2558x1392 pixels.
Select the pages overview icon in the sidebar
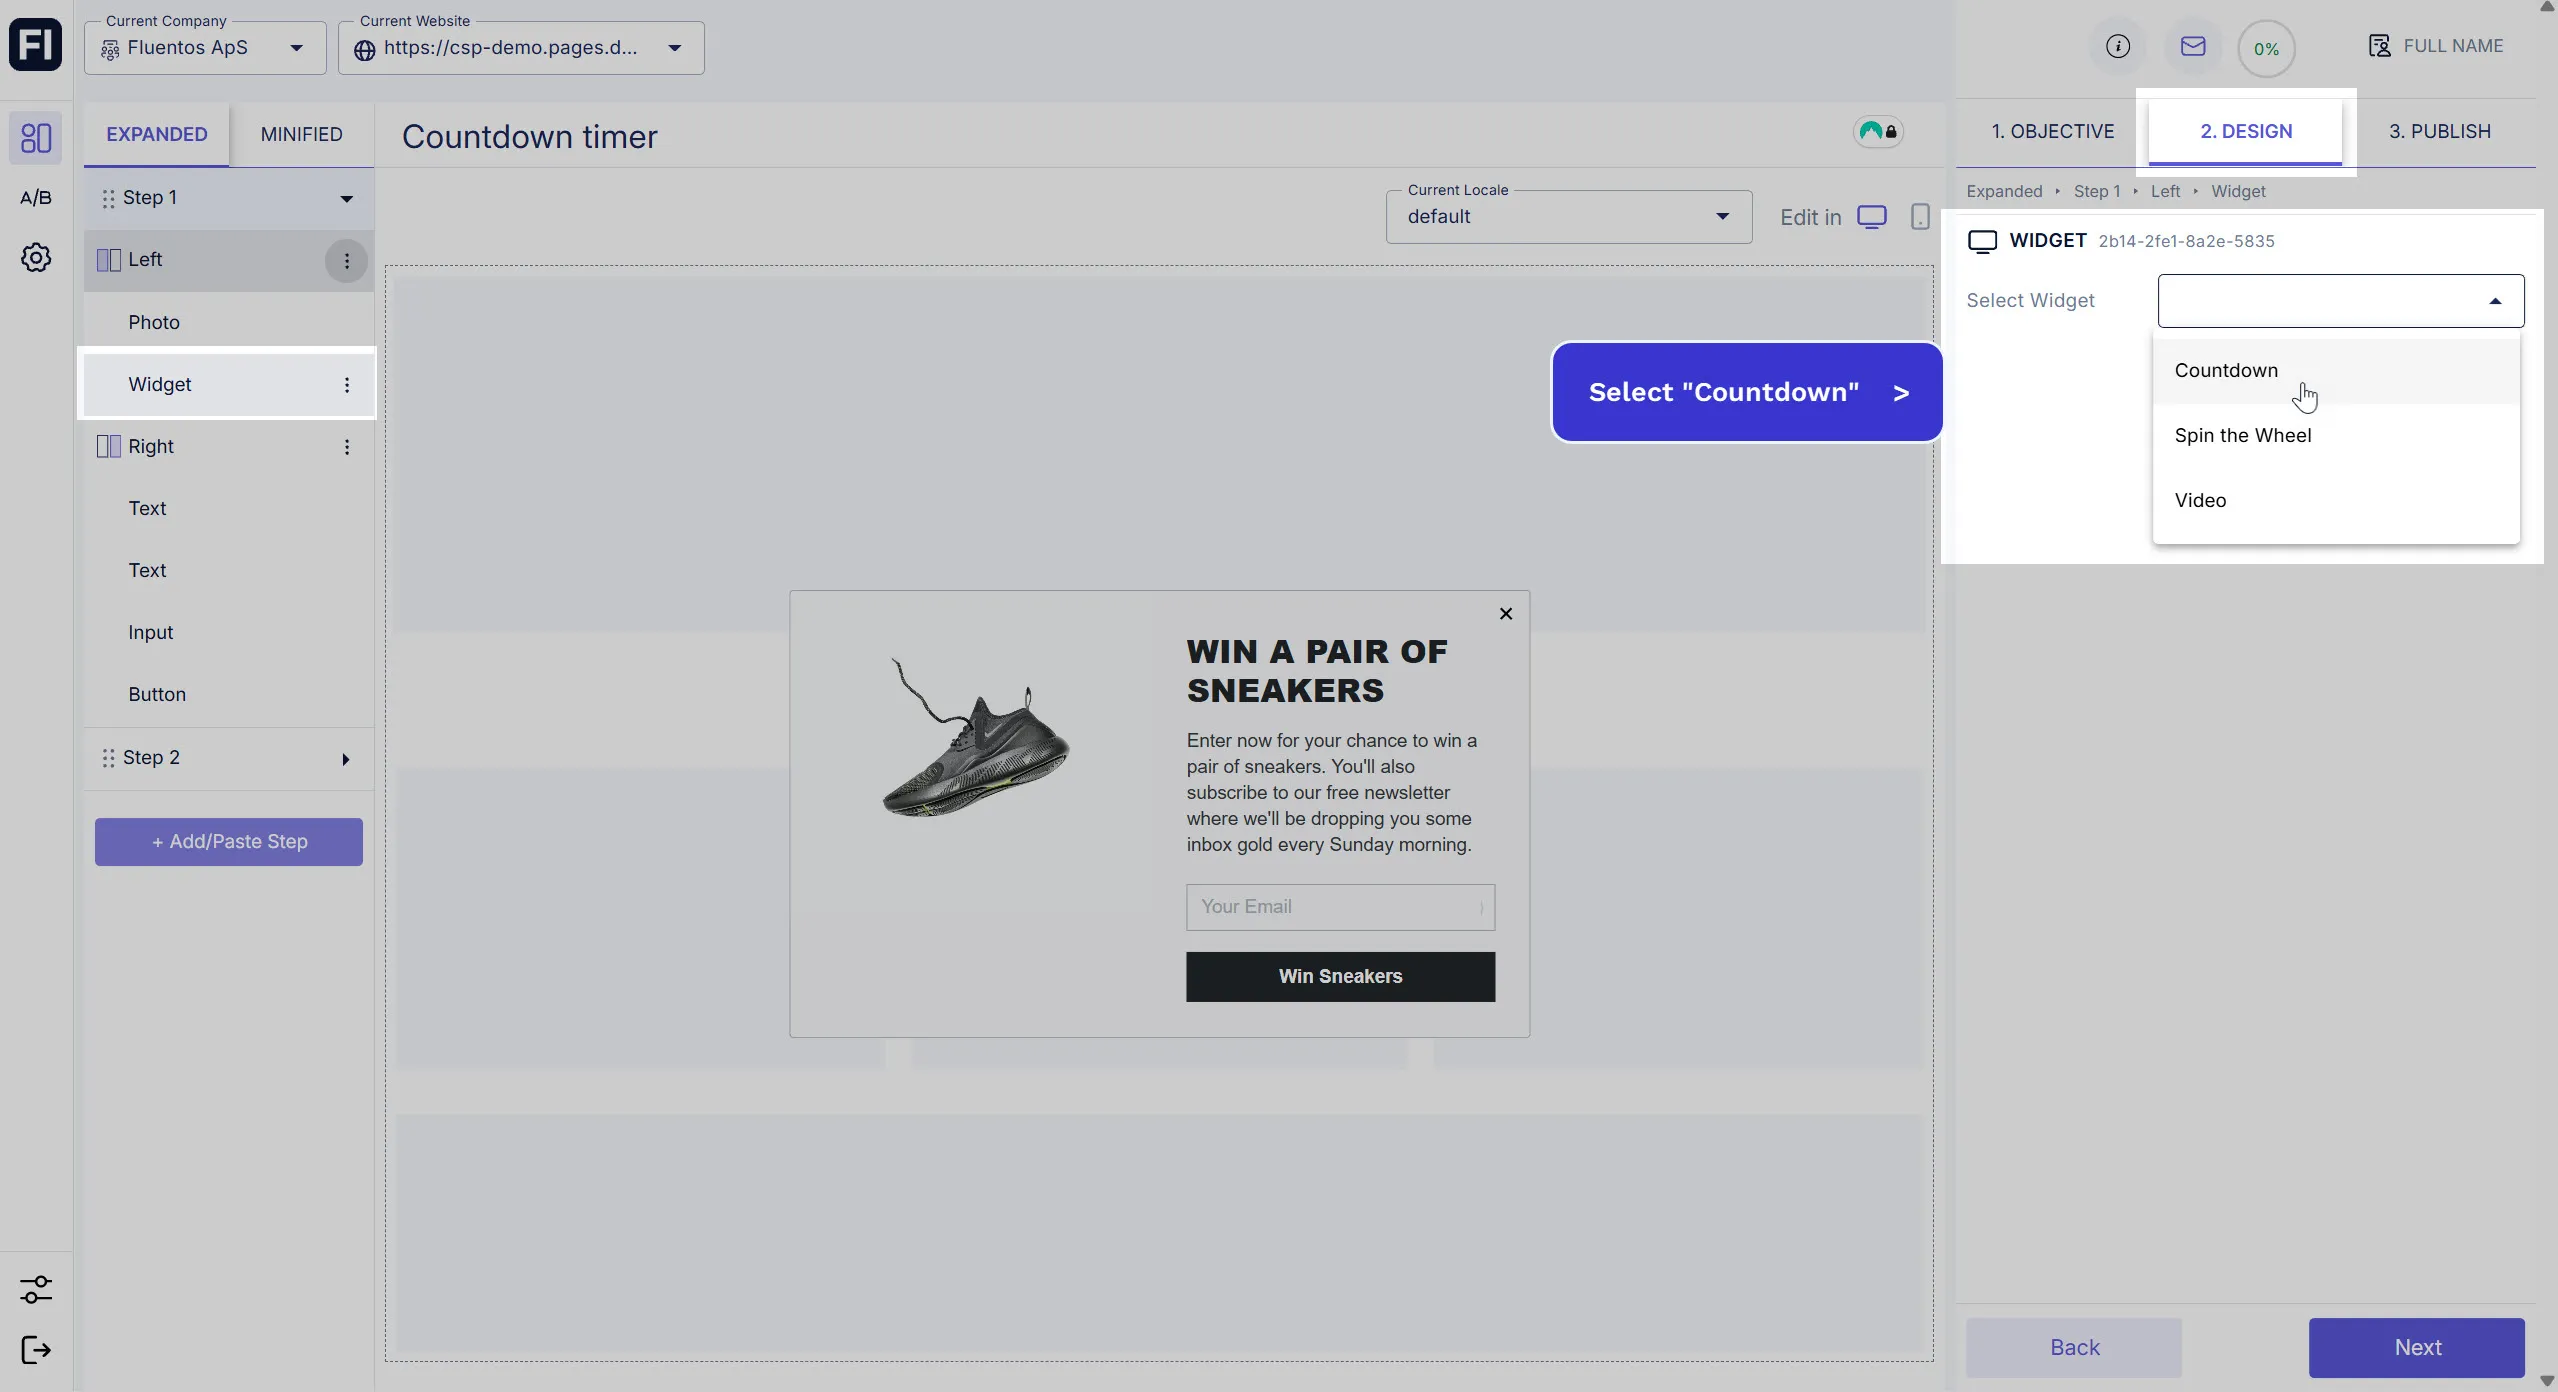pyautogui.click(x=36, y=137)
